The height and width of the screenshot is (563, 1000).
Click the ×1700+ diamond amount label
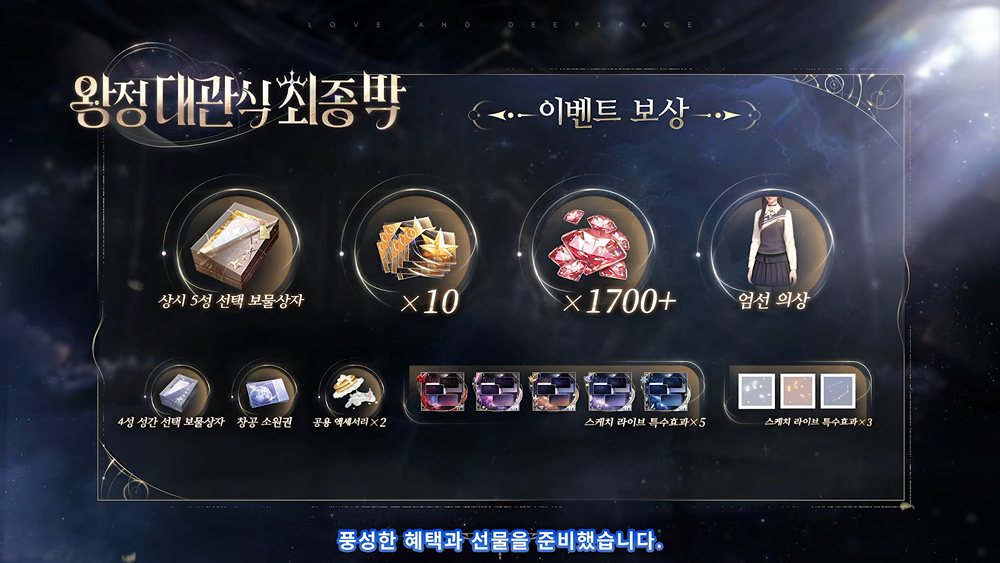pyautogui.click(x=619, y=302)
